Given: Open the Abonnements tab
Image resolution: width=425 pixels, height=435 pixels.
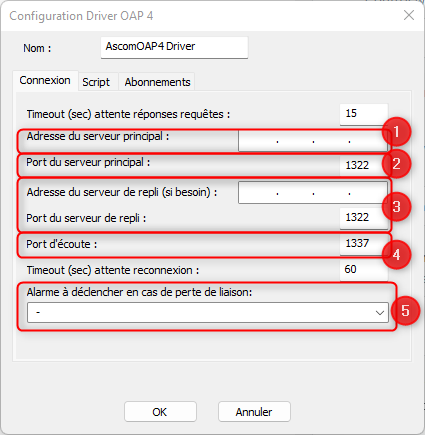Looking at the screenshot, I should pyautogui.click(x=157, y=82).
